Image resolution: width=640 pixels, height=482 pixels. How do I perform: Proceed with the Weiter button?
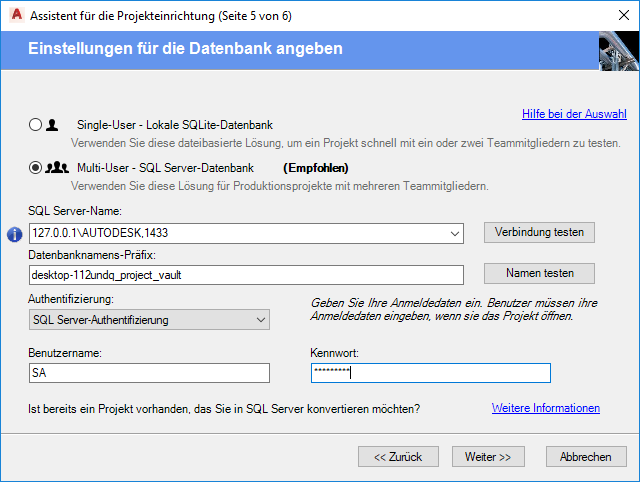(488, 456)
